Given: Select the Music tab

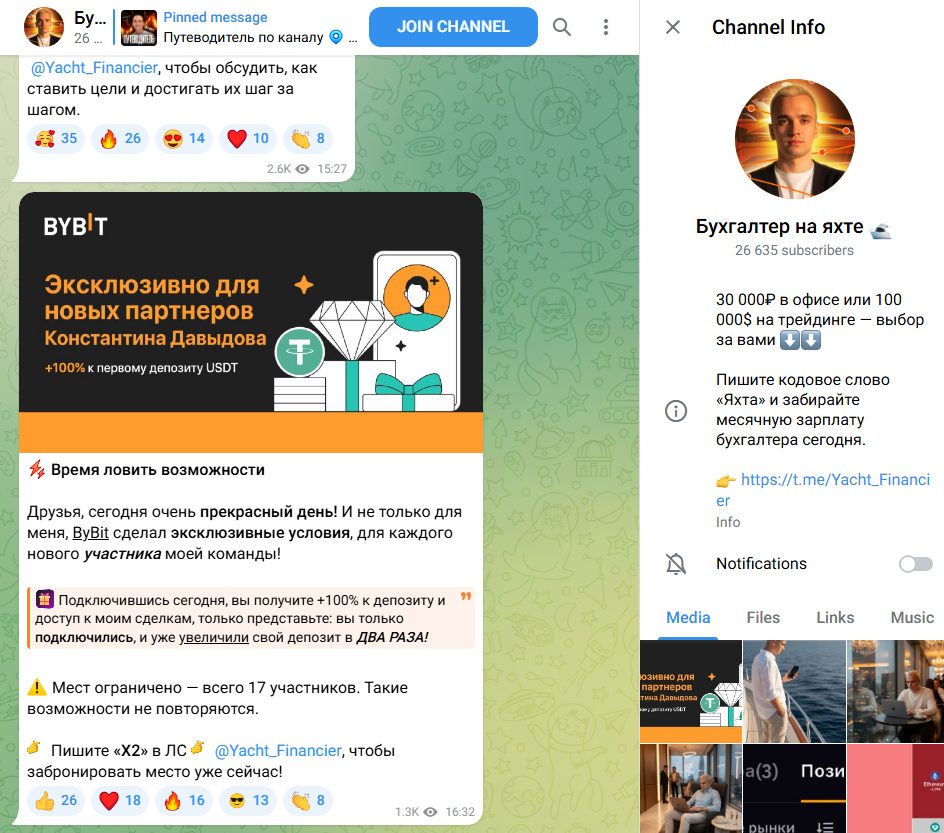Looking at the screenshot, I should pyautogui.click(x=911, y=618).
